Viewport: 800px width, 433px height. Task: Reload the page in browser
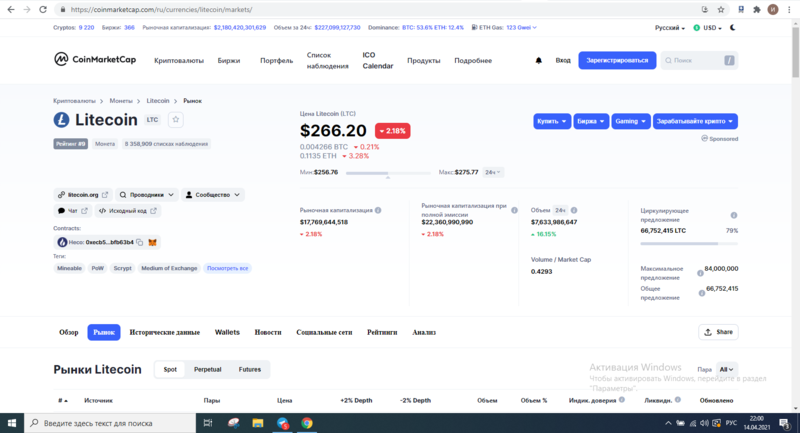click(43, 9)
